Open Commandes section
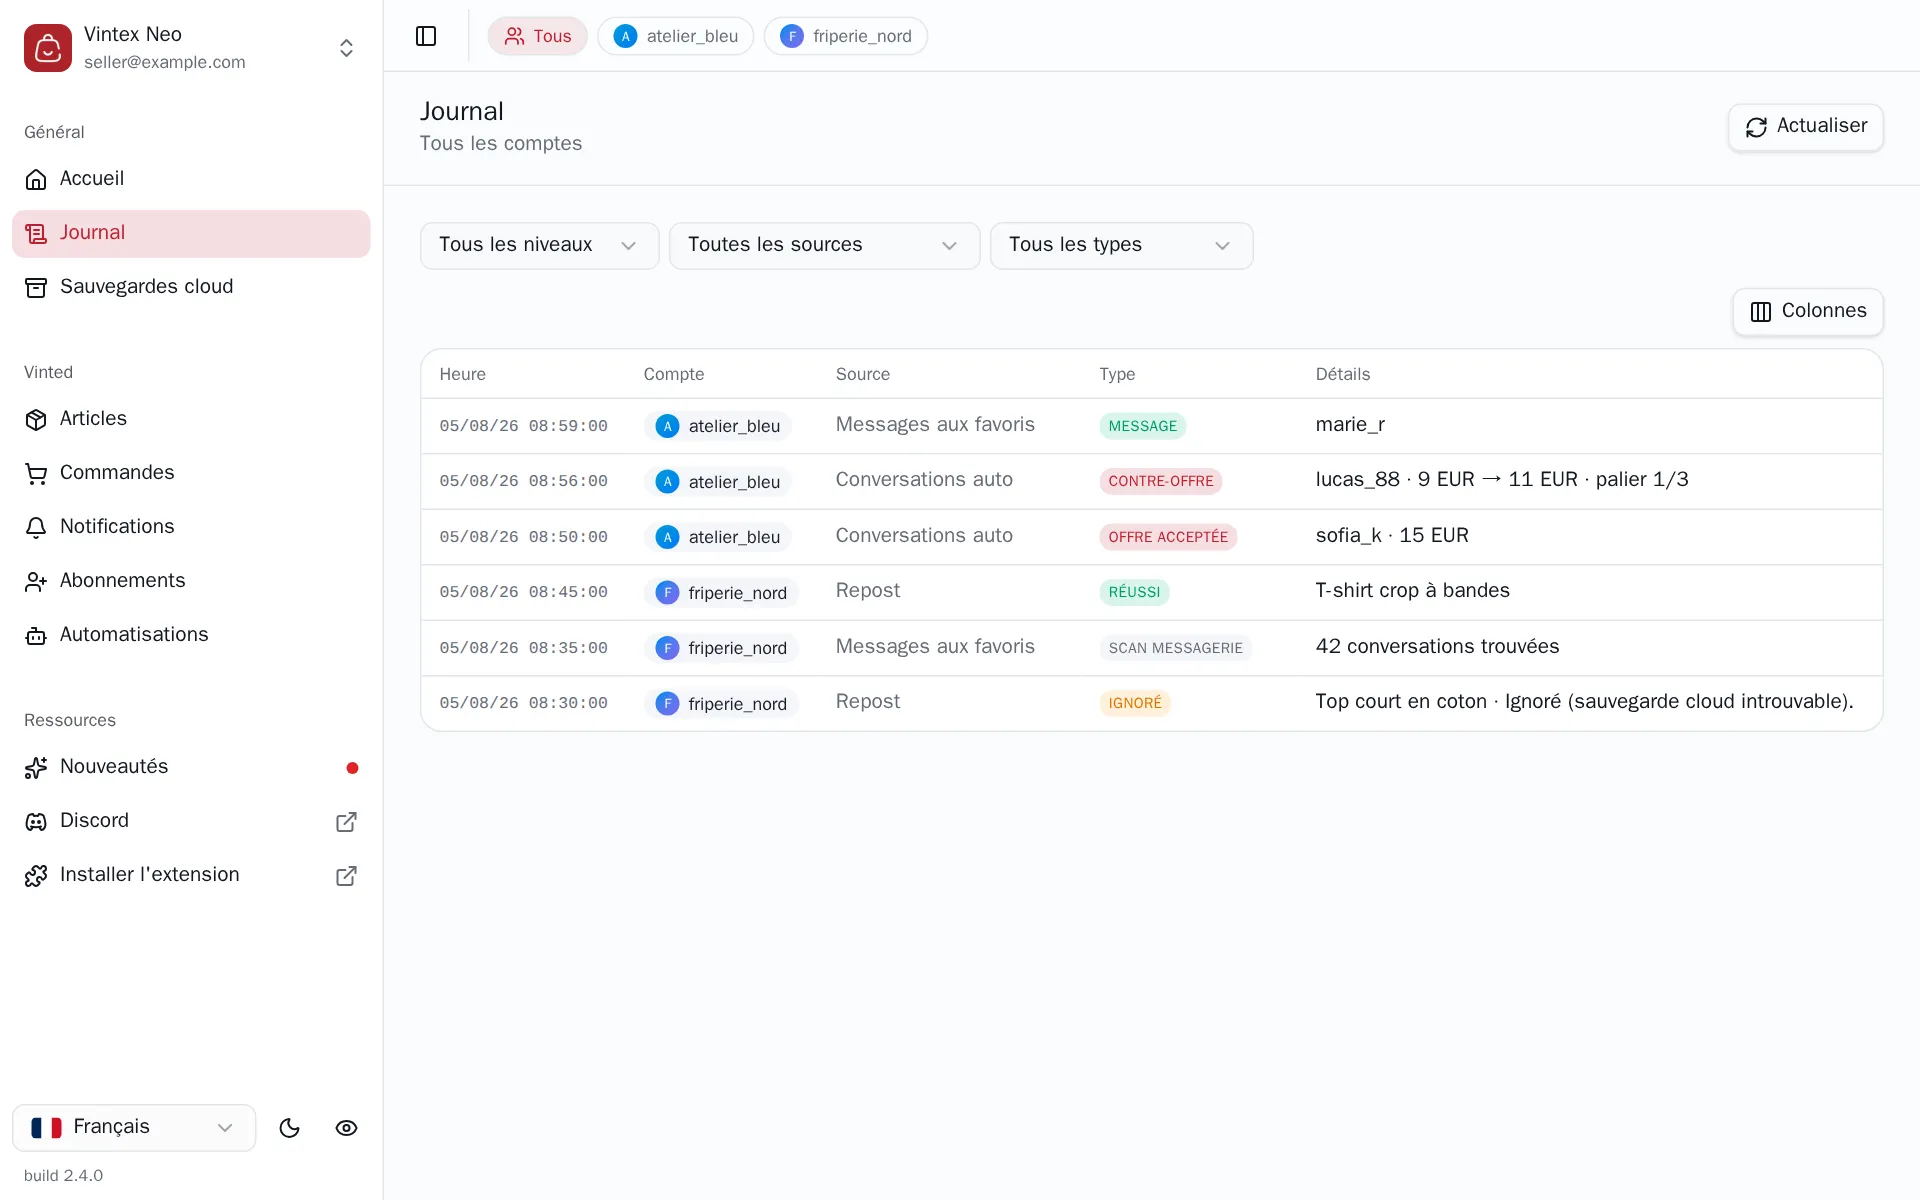Screen dimensions: 1920x1200 pyautogui.click(x=191, y=473)
